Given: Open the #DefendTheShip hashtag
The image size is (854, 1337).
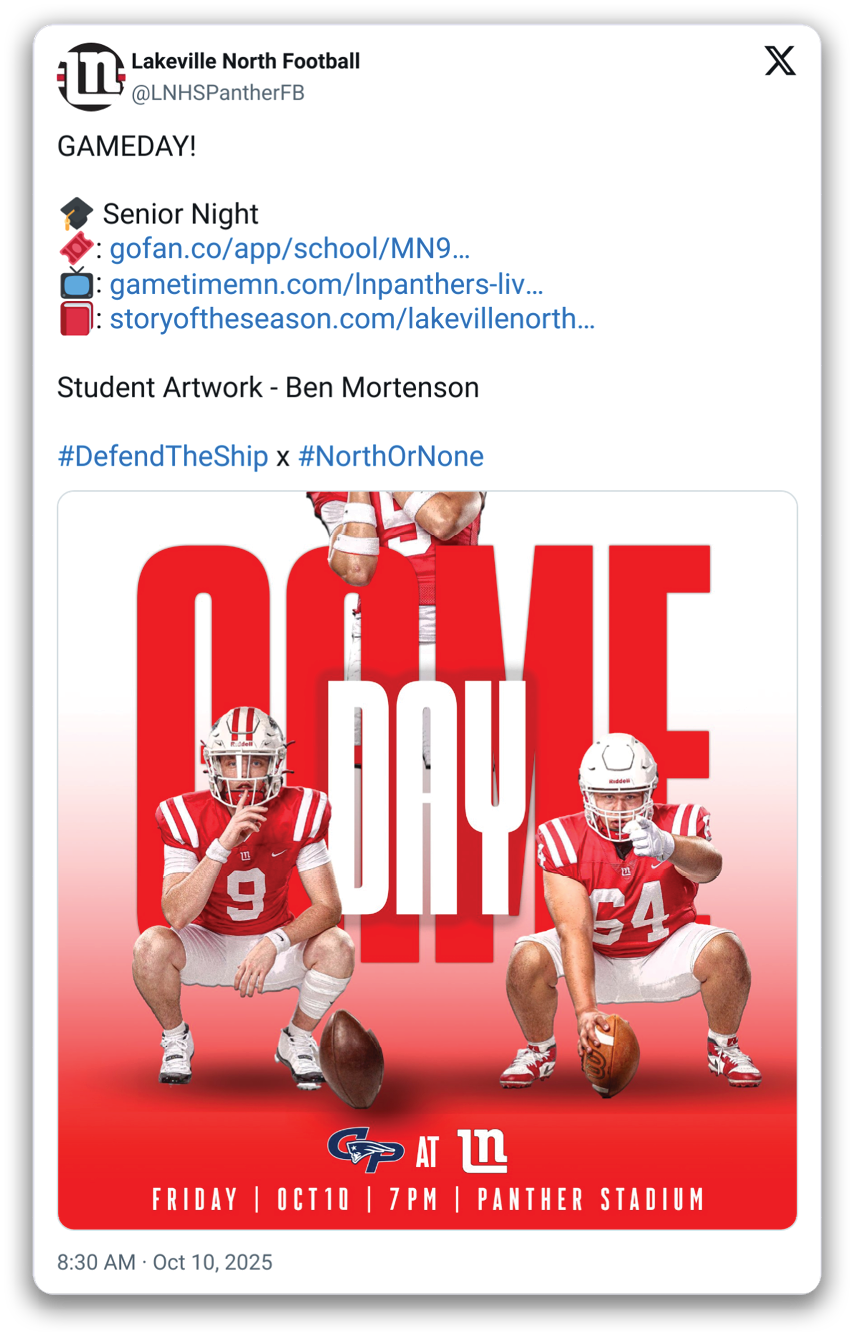Looking at the screenshot, I should 163,457.
